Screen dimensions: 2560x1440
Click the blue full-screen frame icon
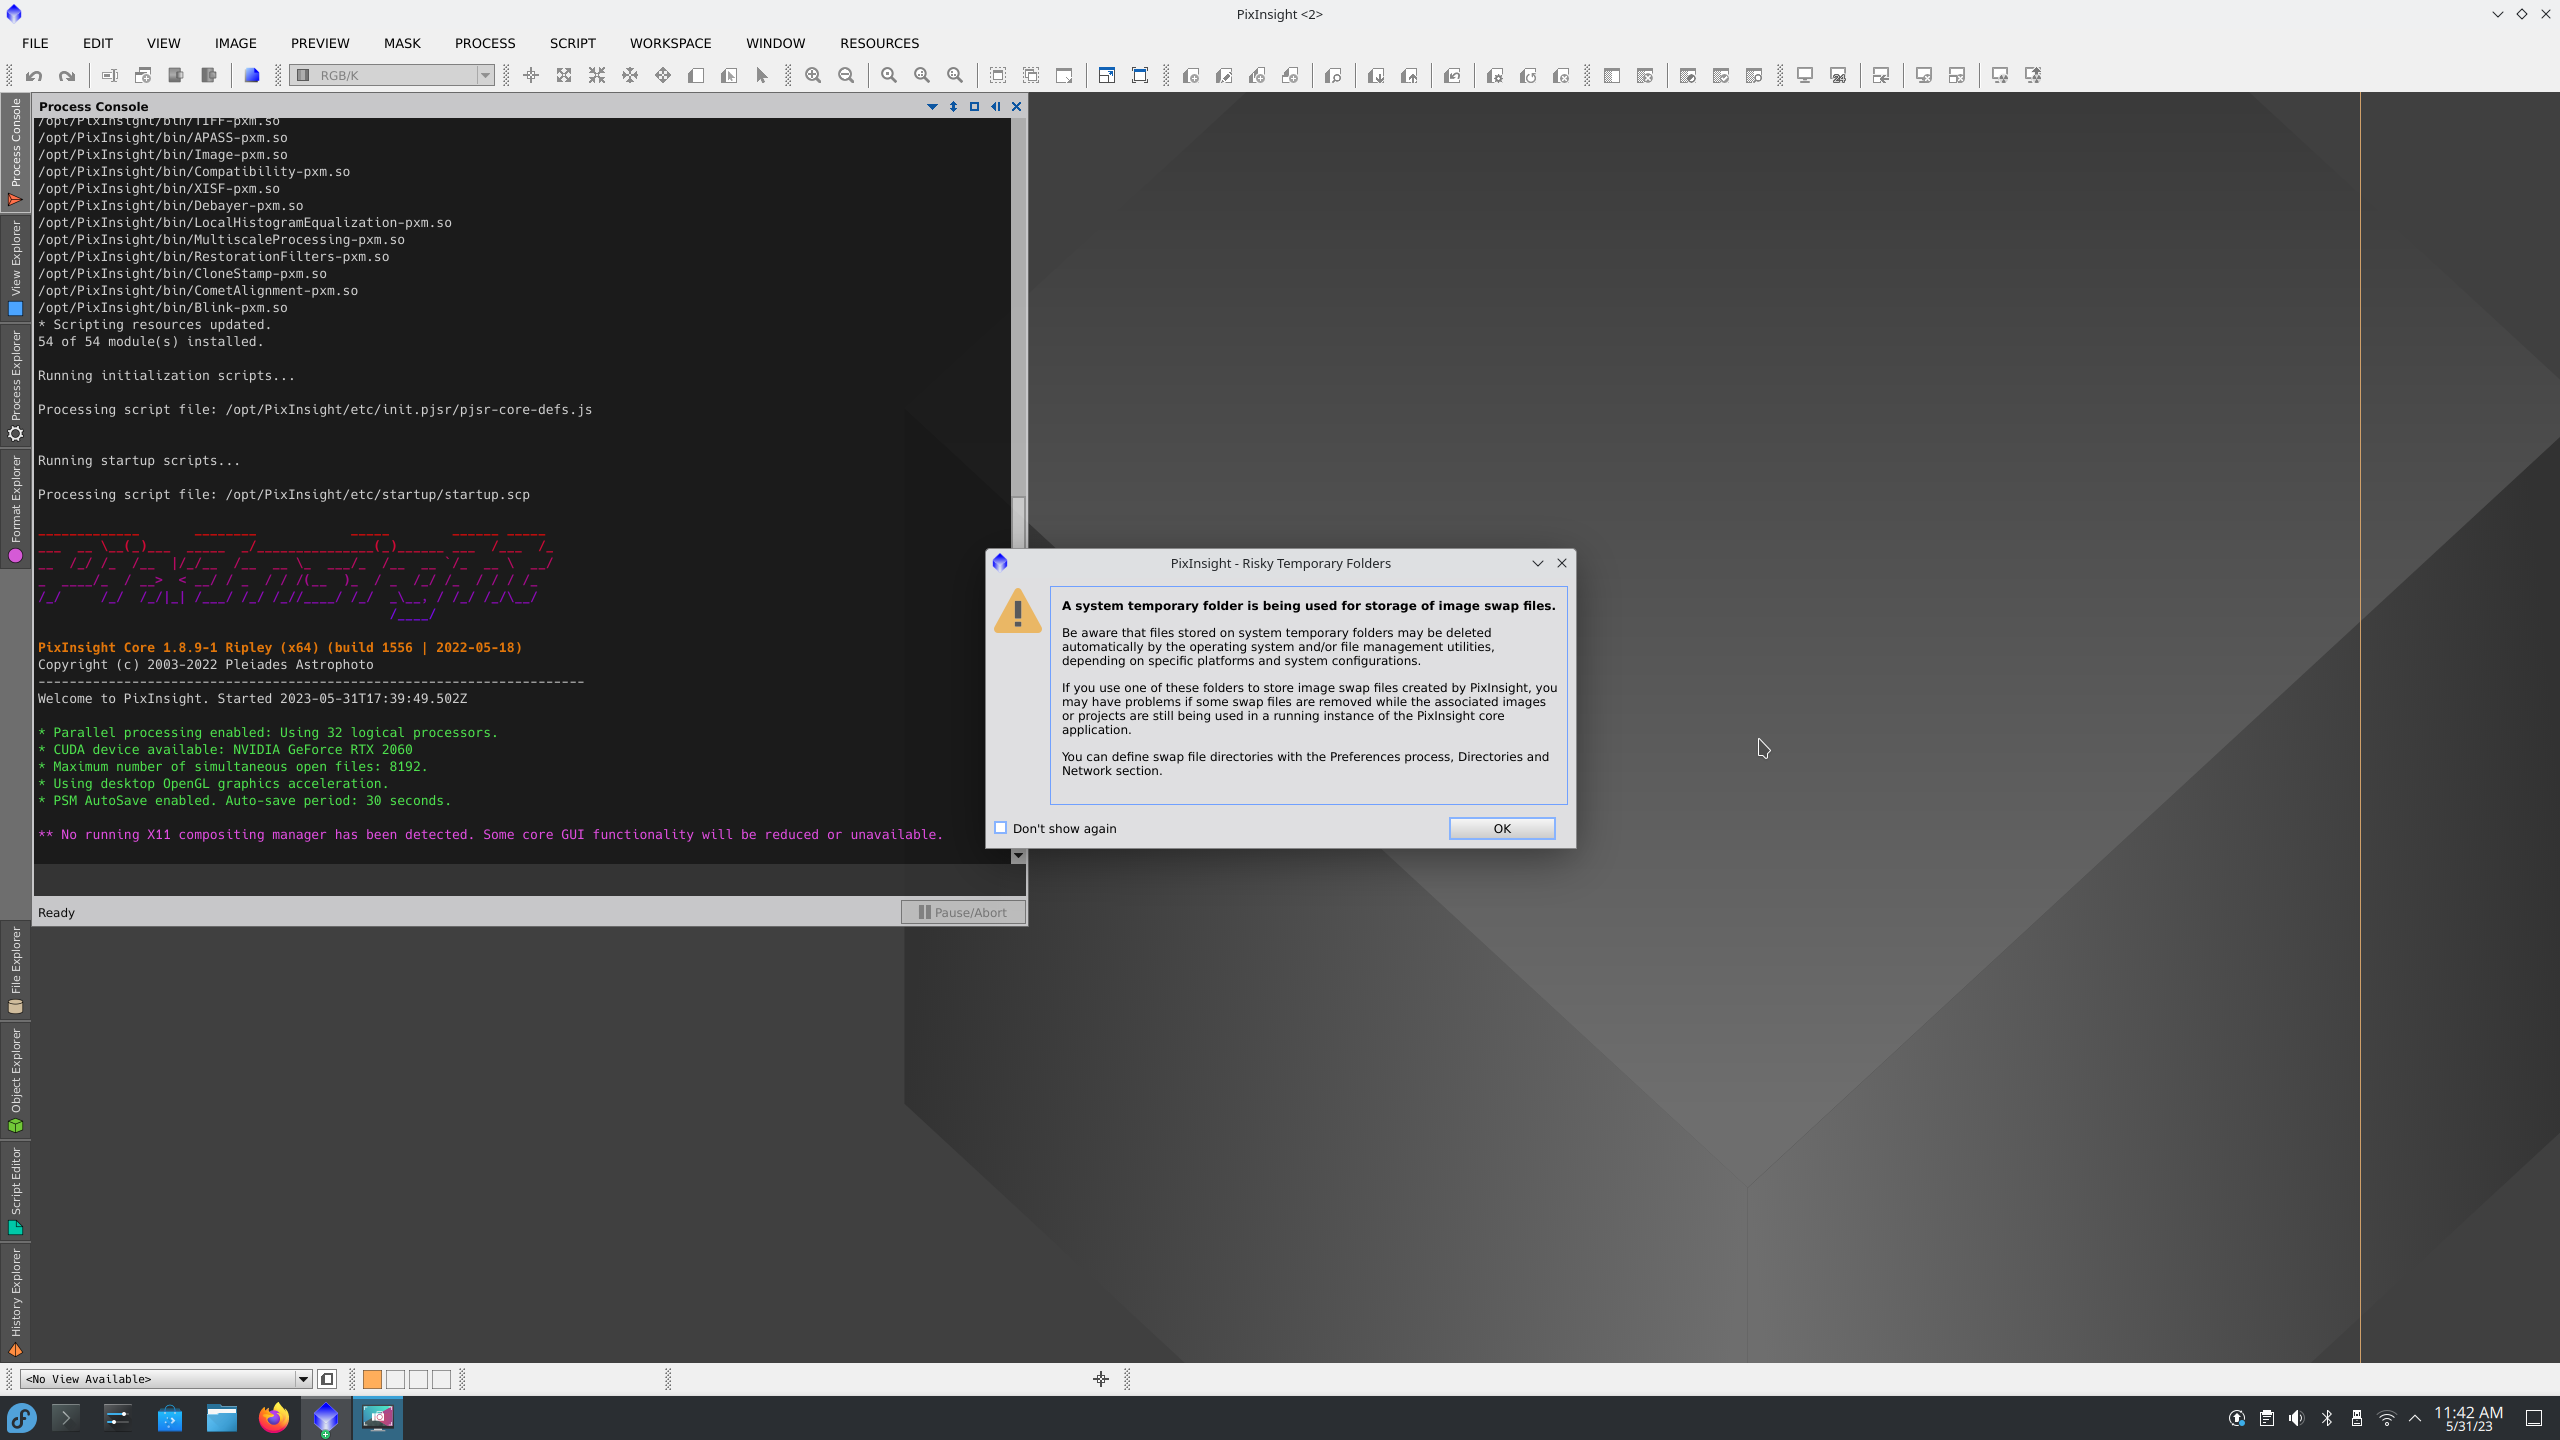pyautogui.click(x=1140, y=75)
